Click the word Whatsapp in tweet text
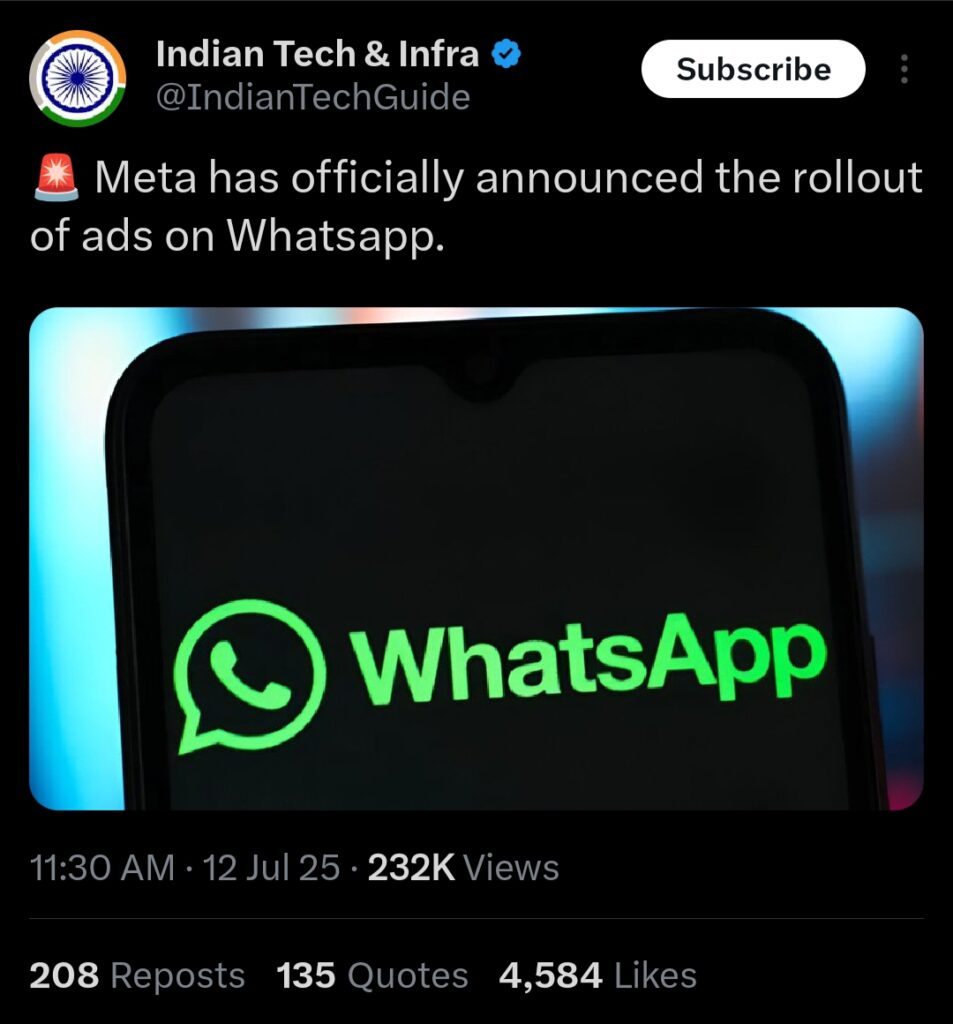The width and height of the screenshot is (953, 1024). point(336,235)
